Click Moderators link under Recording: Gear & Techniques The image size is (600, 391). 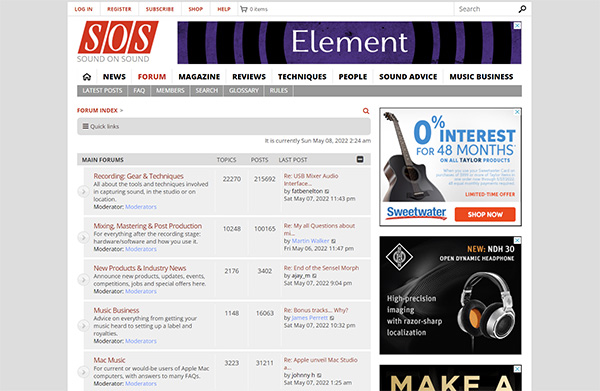tap(141, 207)
